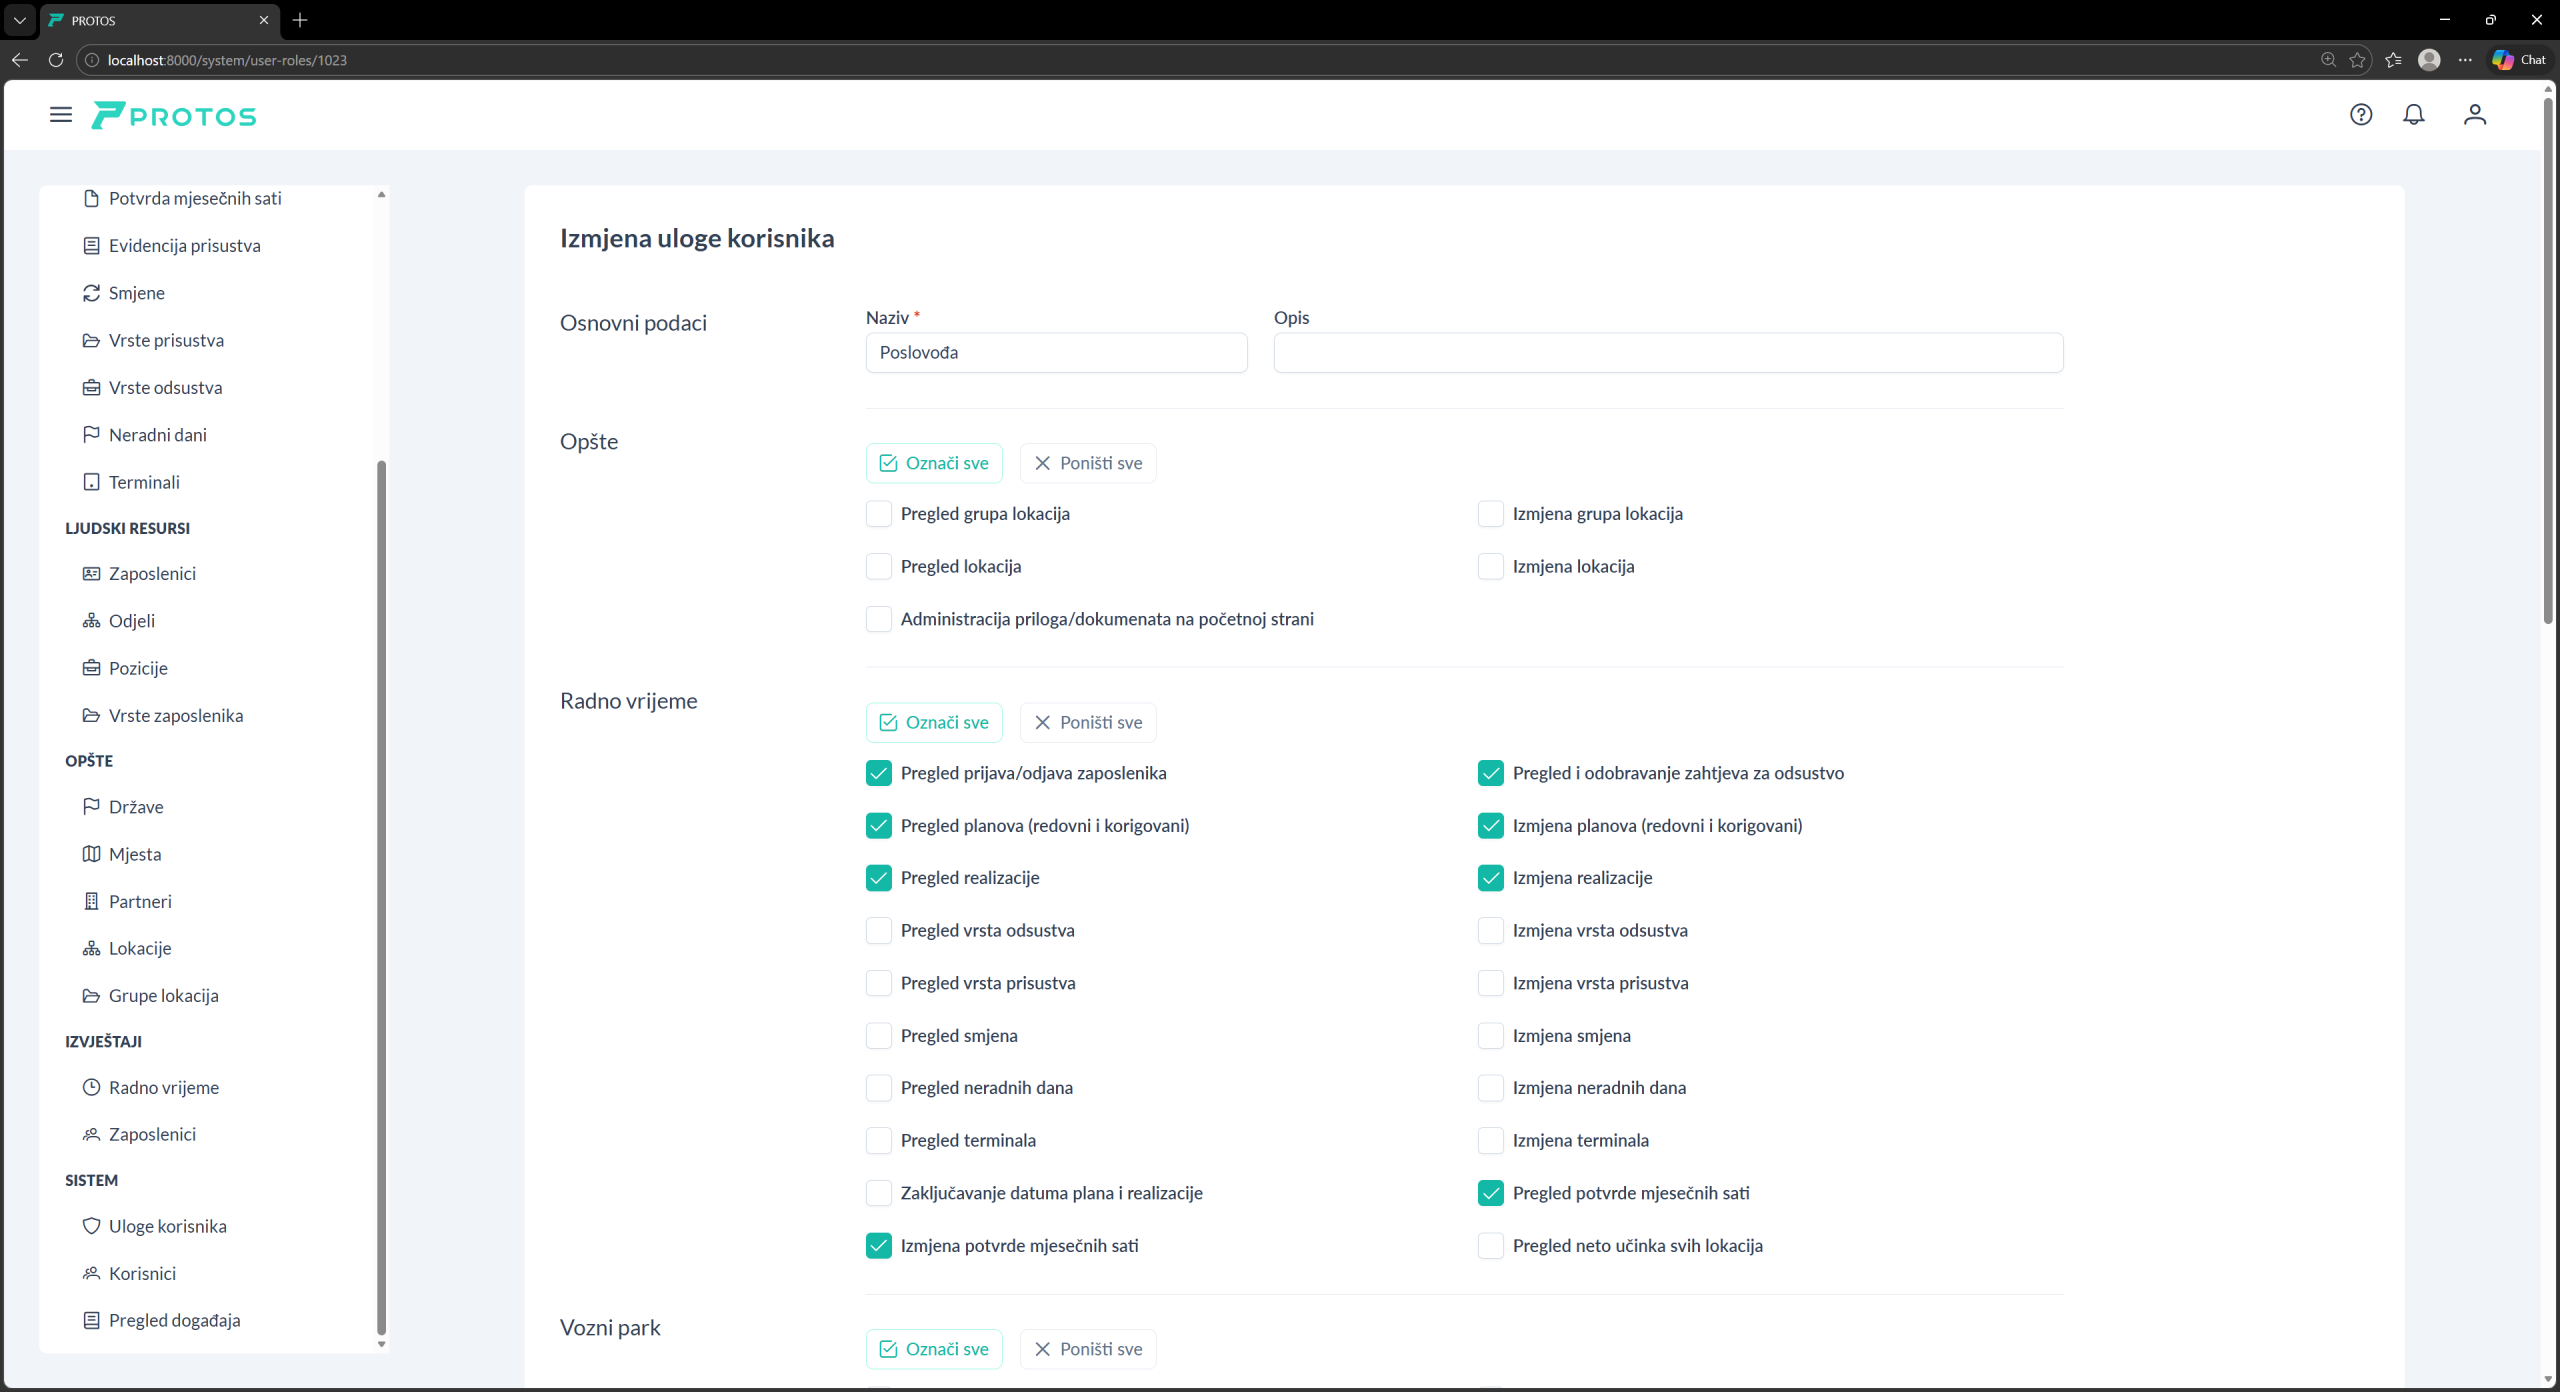Click the help question mark icon

click(x=2360, y=115)
